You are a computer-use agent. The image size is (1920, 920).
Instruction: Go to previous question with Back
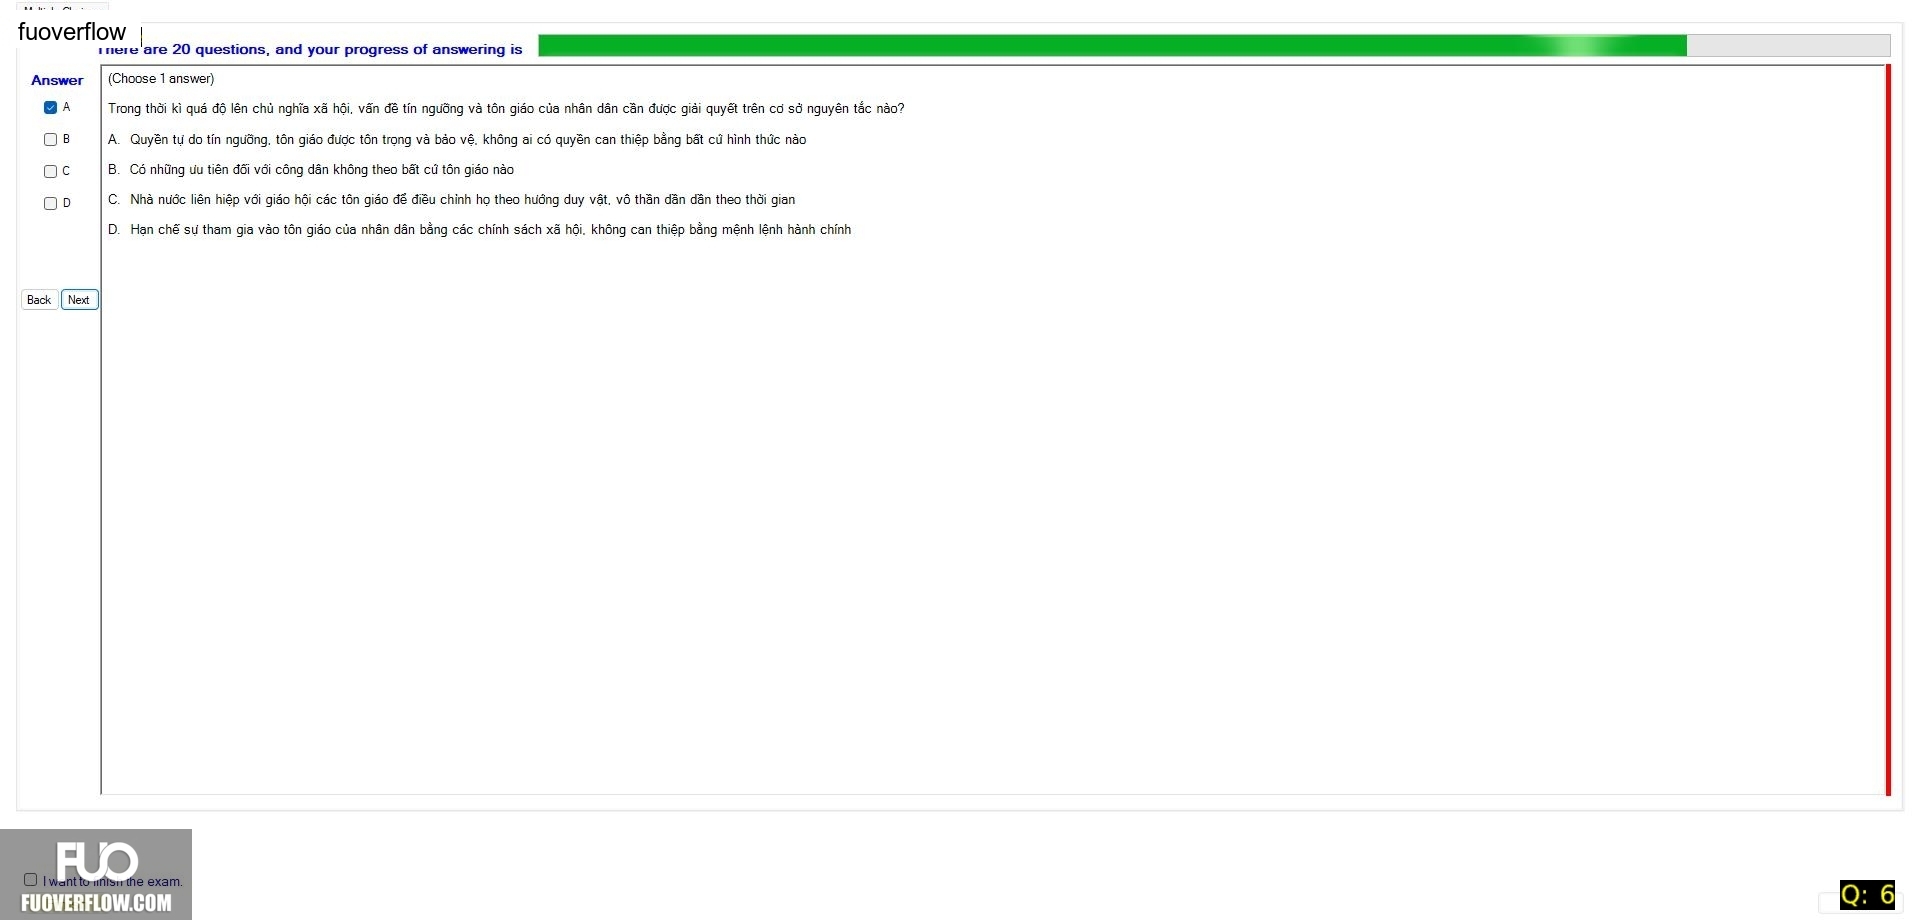click(x=39, y=300)
